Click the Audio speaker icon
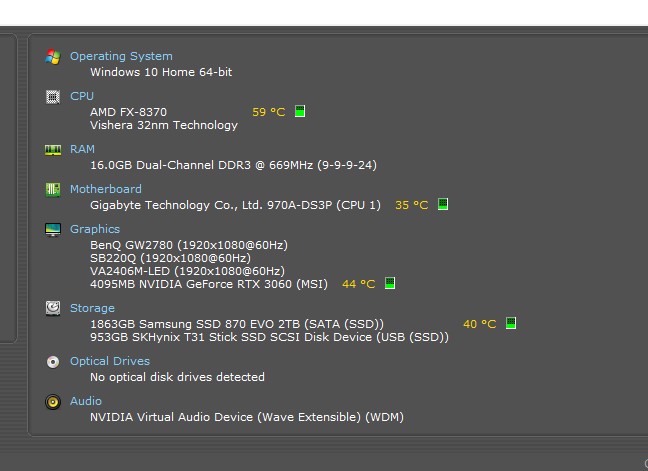Viewport: 648px width, 471px height. coord(53,402)
